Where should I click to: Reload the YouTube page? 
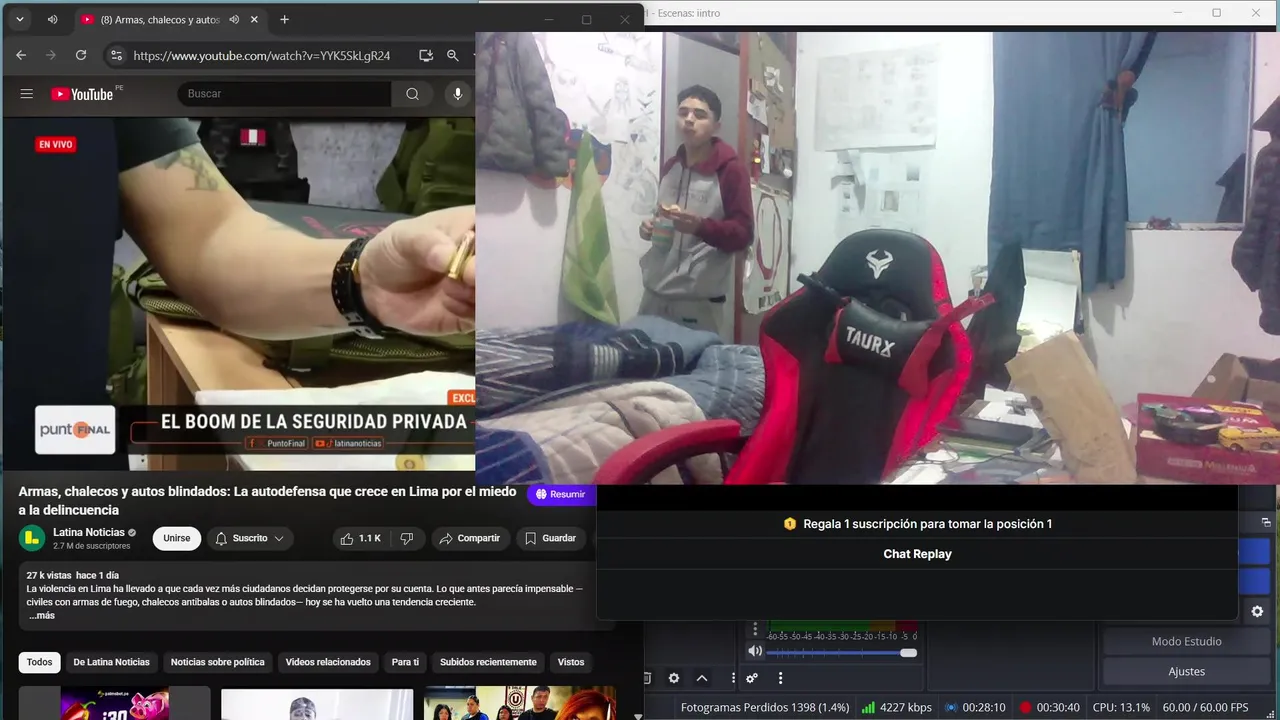pyautogui.click(x=81, y=56)
